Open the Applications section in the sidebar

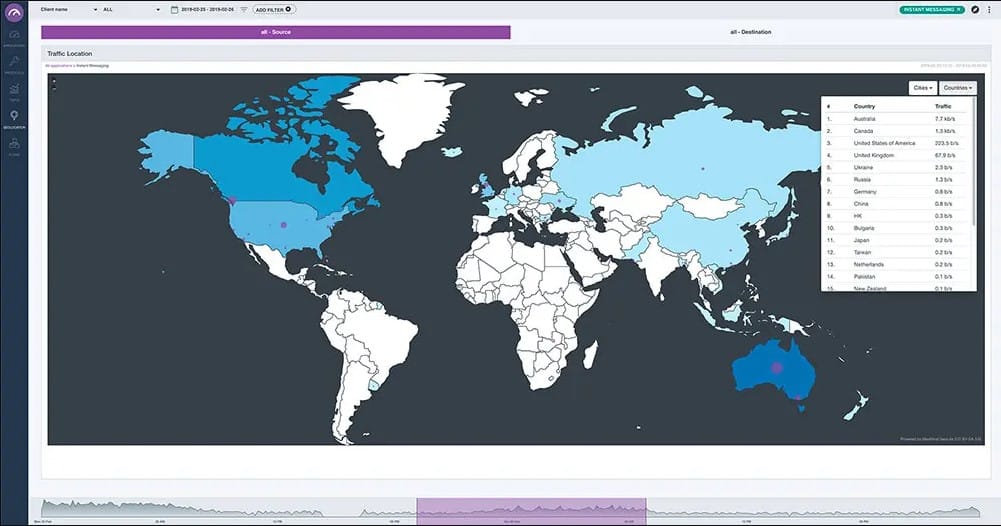point(14,37)
